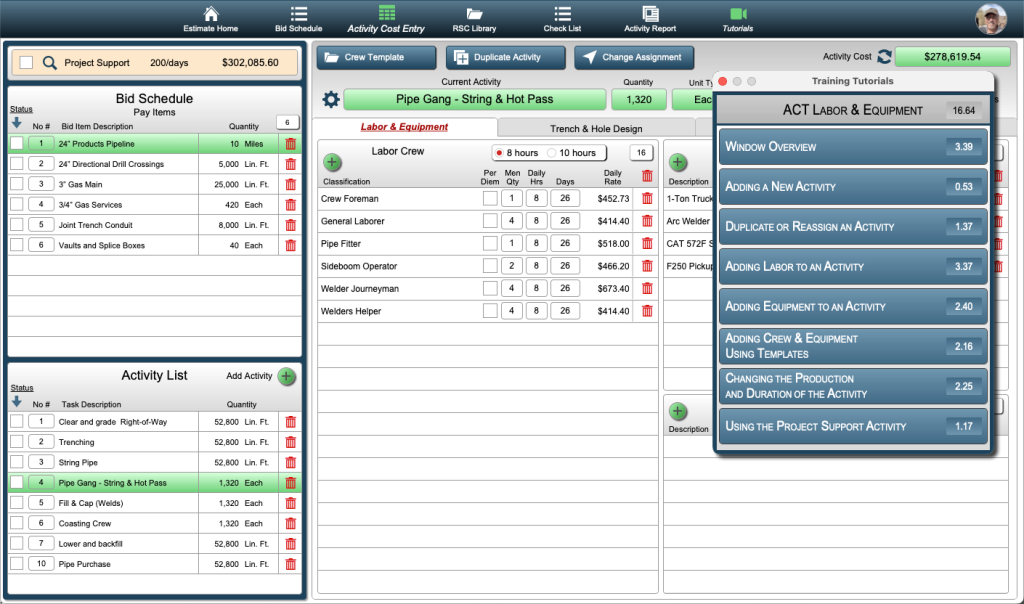This screenshot has height=604, width=1024.
Task: Delete Pipe Purchase activity
Action: pyautogui.click(x=291, y=564)
